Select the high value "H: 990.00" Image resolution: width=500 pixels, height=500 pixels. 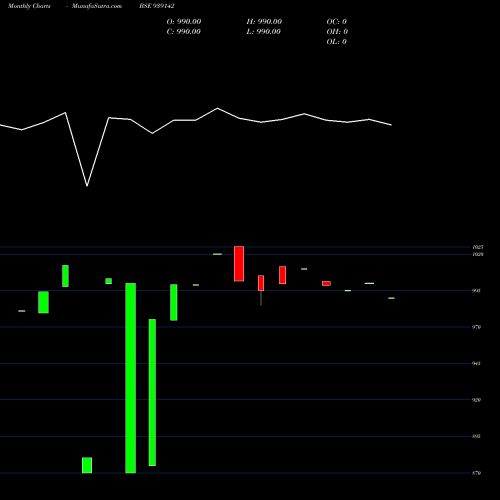[x=264, y=22]
